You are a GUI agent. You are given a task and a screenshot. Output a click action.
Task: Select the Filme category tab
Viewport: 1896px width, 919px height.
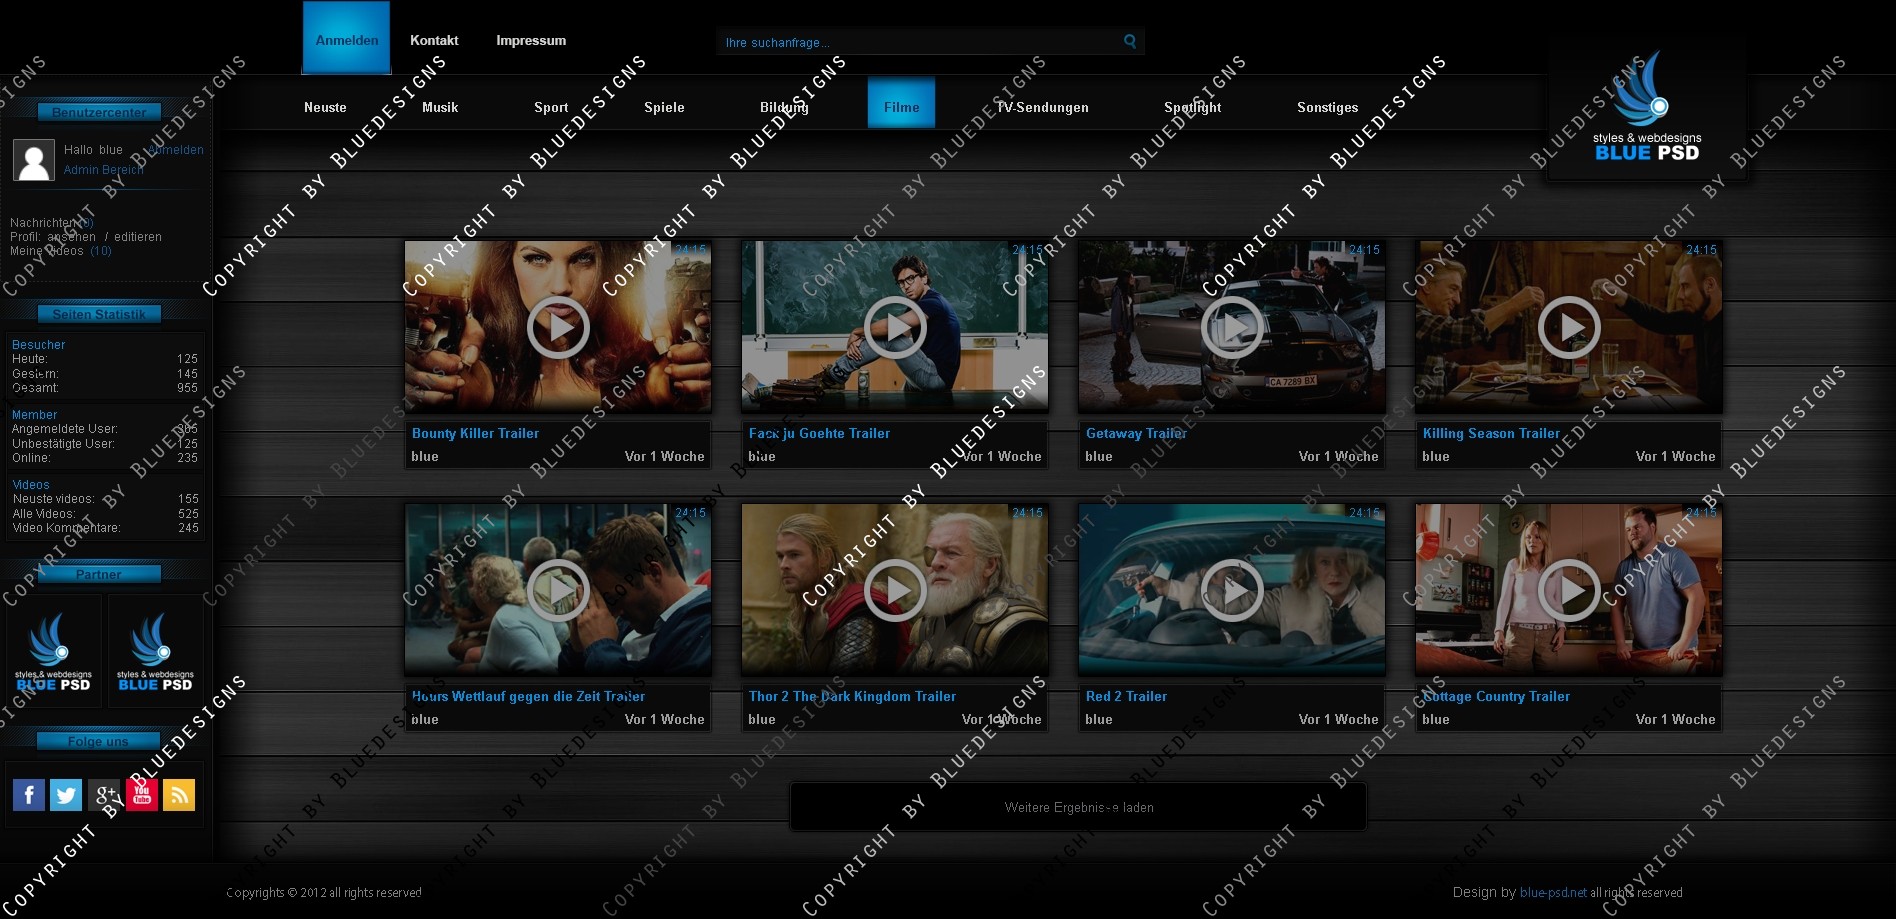tap(901, 103)
